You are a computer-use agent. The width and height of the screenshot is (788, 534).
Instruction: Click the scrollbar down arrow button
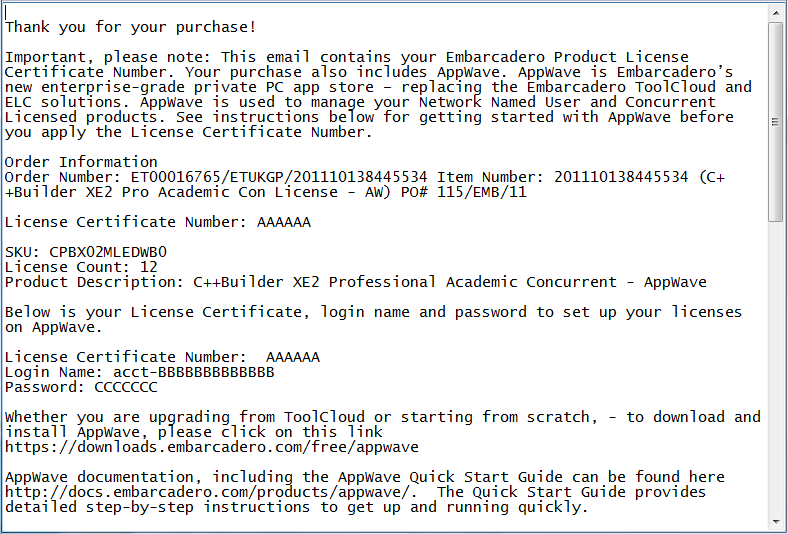775,522
